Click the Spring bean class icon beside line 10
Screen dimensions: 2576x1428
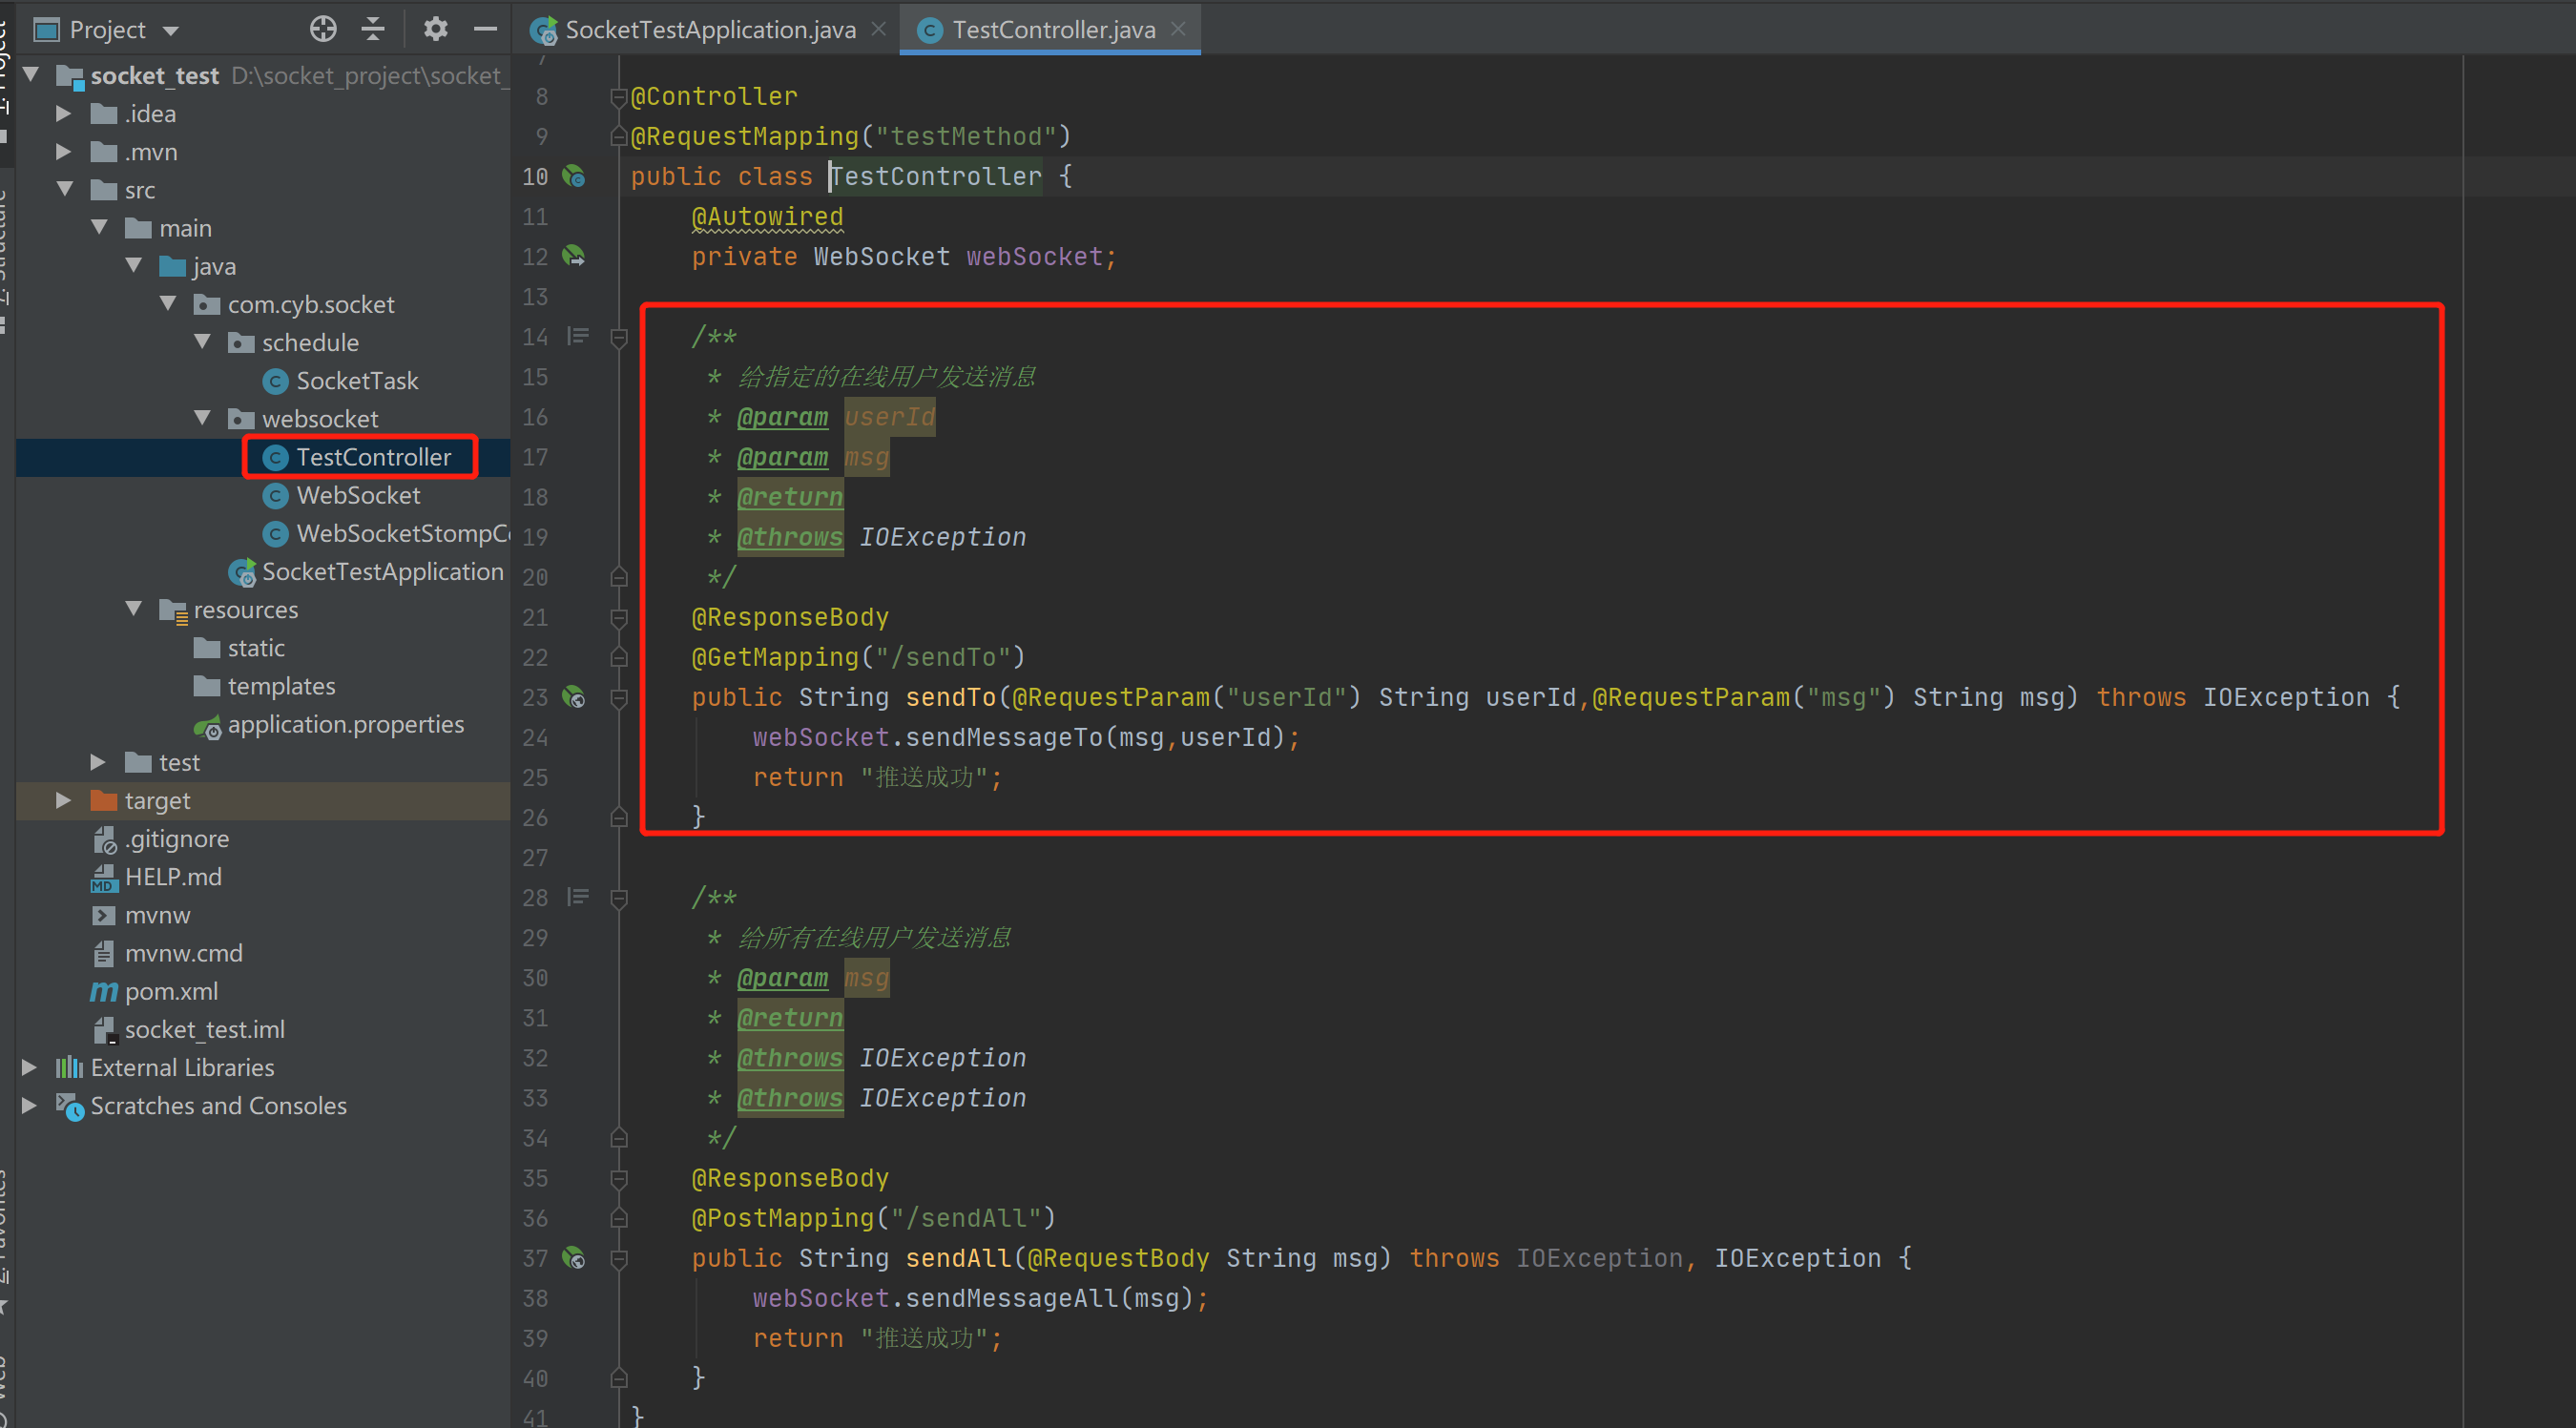[x=575, y=176]
